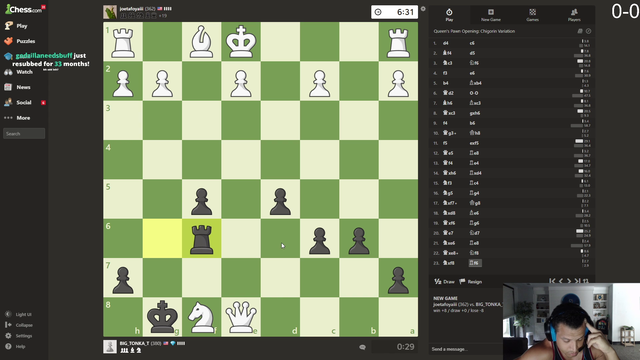This screenshot has width=640, height=360.
Task: Click the white king on e1
Action: [x=241, y=42]
